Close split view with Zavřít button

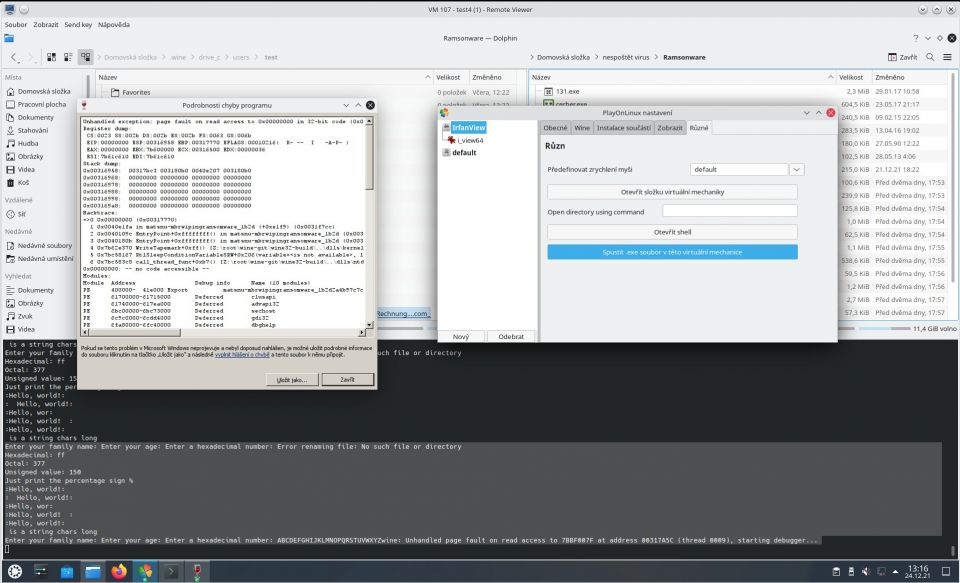pos(902,57)
